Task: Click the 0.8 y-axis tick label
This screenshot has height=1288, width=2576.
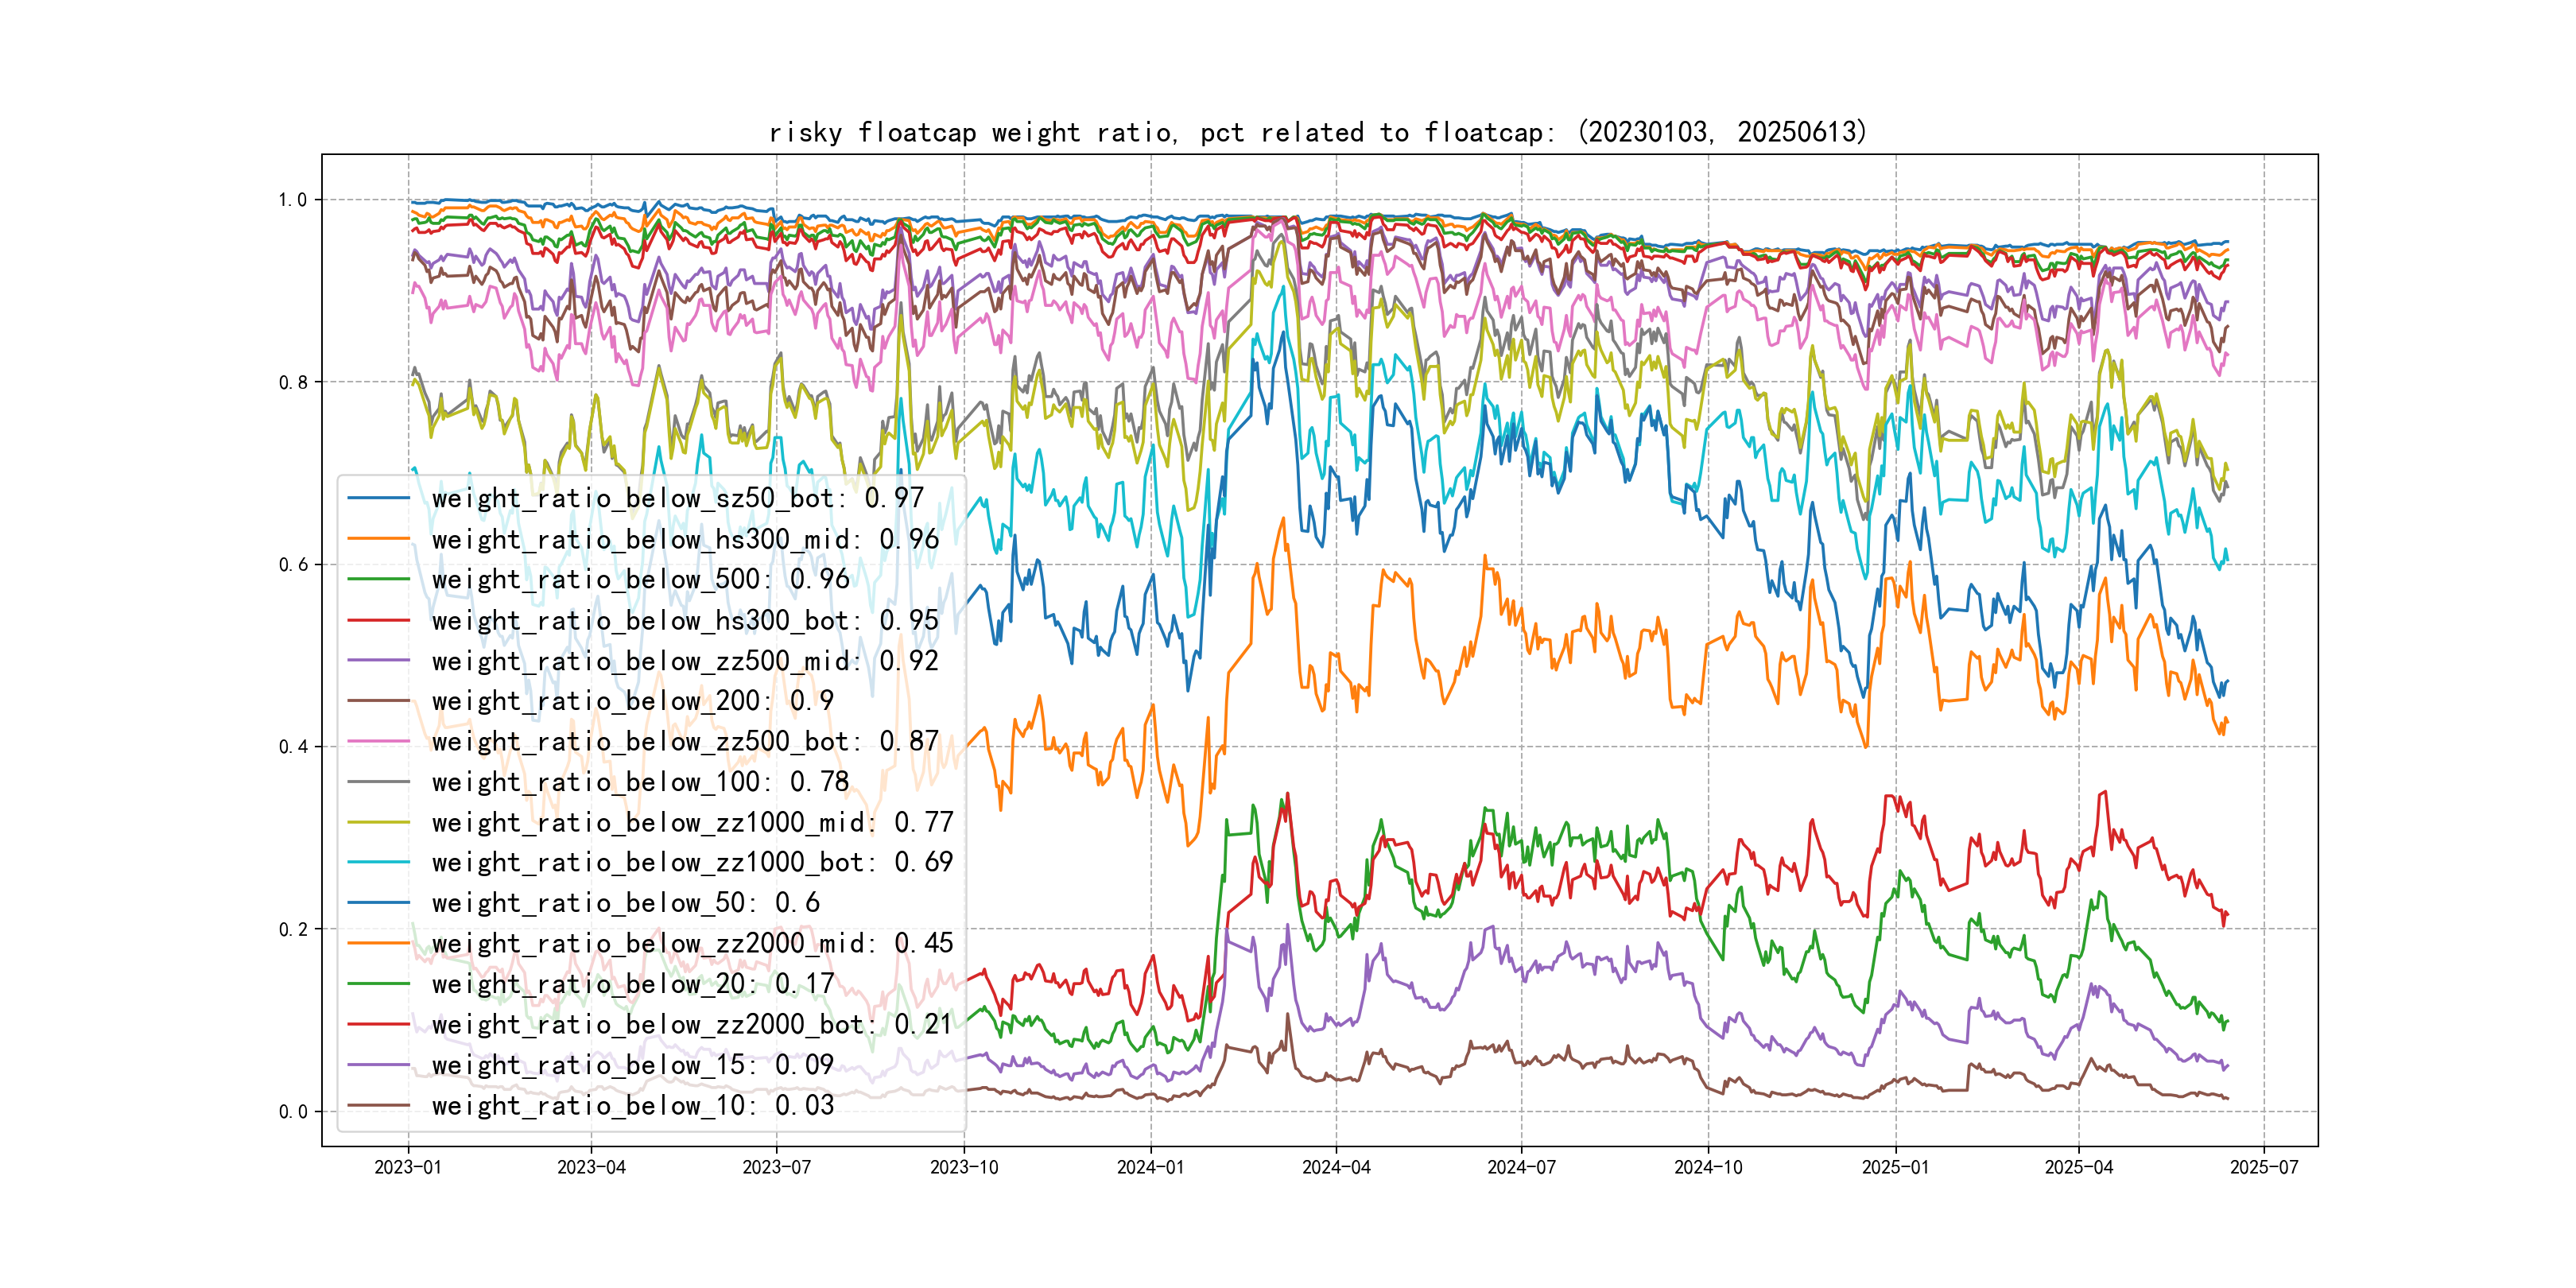Action: pyautogui.click(x=293, y=382)
